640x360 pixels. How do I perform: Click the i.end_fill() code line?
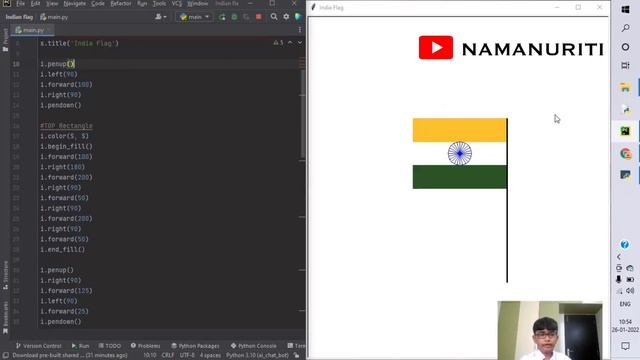(x=62, y=249)
